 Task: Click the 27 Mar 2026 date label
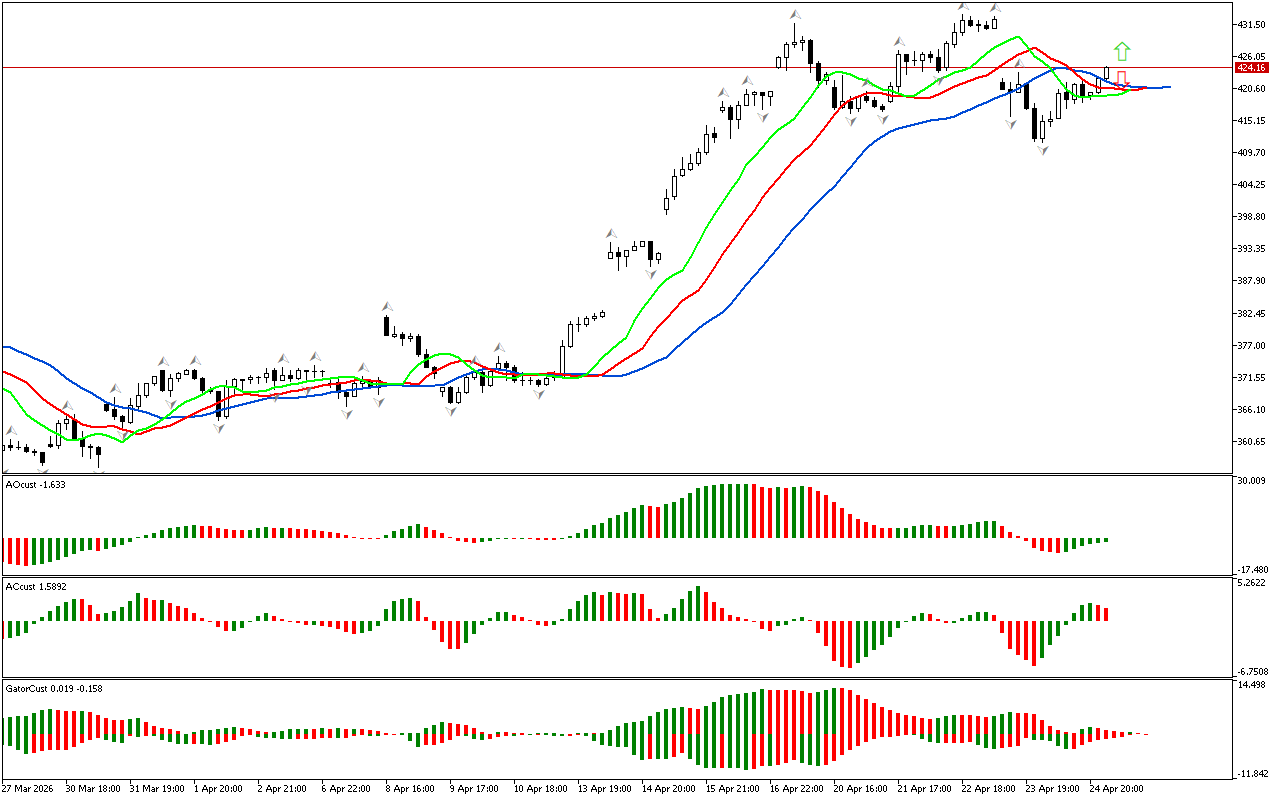point(32,788)
